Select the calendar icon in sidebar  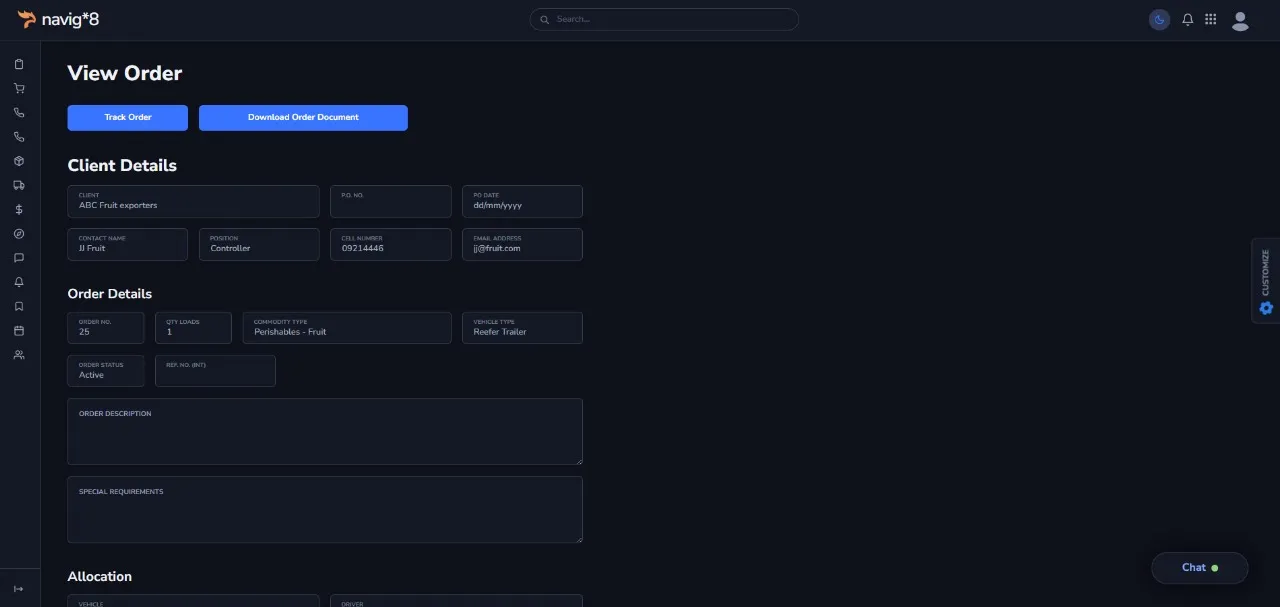19,331
